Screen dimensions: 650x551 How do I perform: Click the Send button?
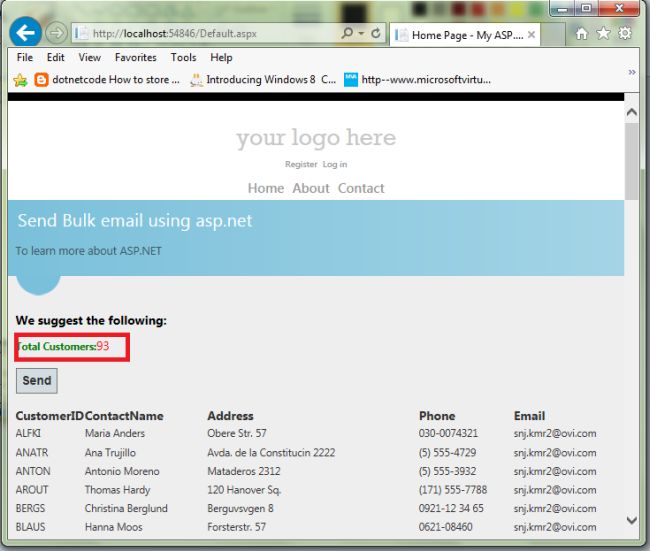[37, 381]
